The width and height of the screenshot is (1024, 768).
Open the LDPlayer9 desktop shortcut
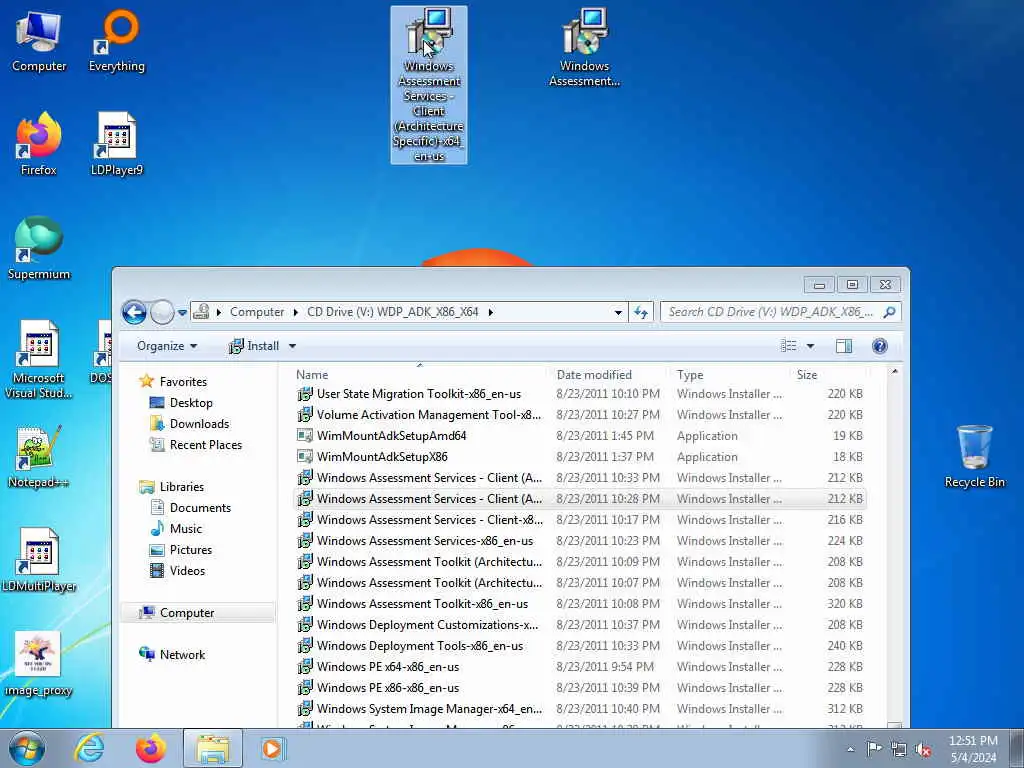pyautogui.click(x=117, y=145)
